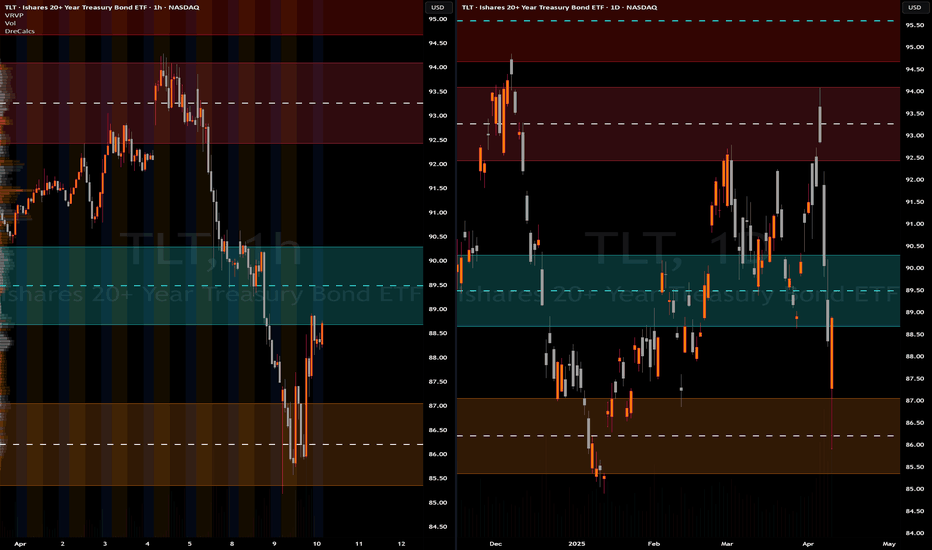
Task: Click the 95.00 price label on the 1h chart axis
Action: (x=438, y=19)
